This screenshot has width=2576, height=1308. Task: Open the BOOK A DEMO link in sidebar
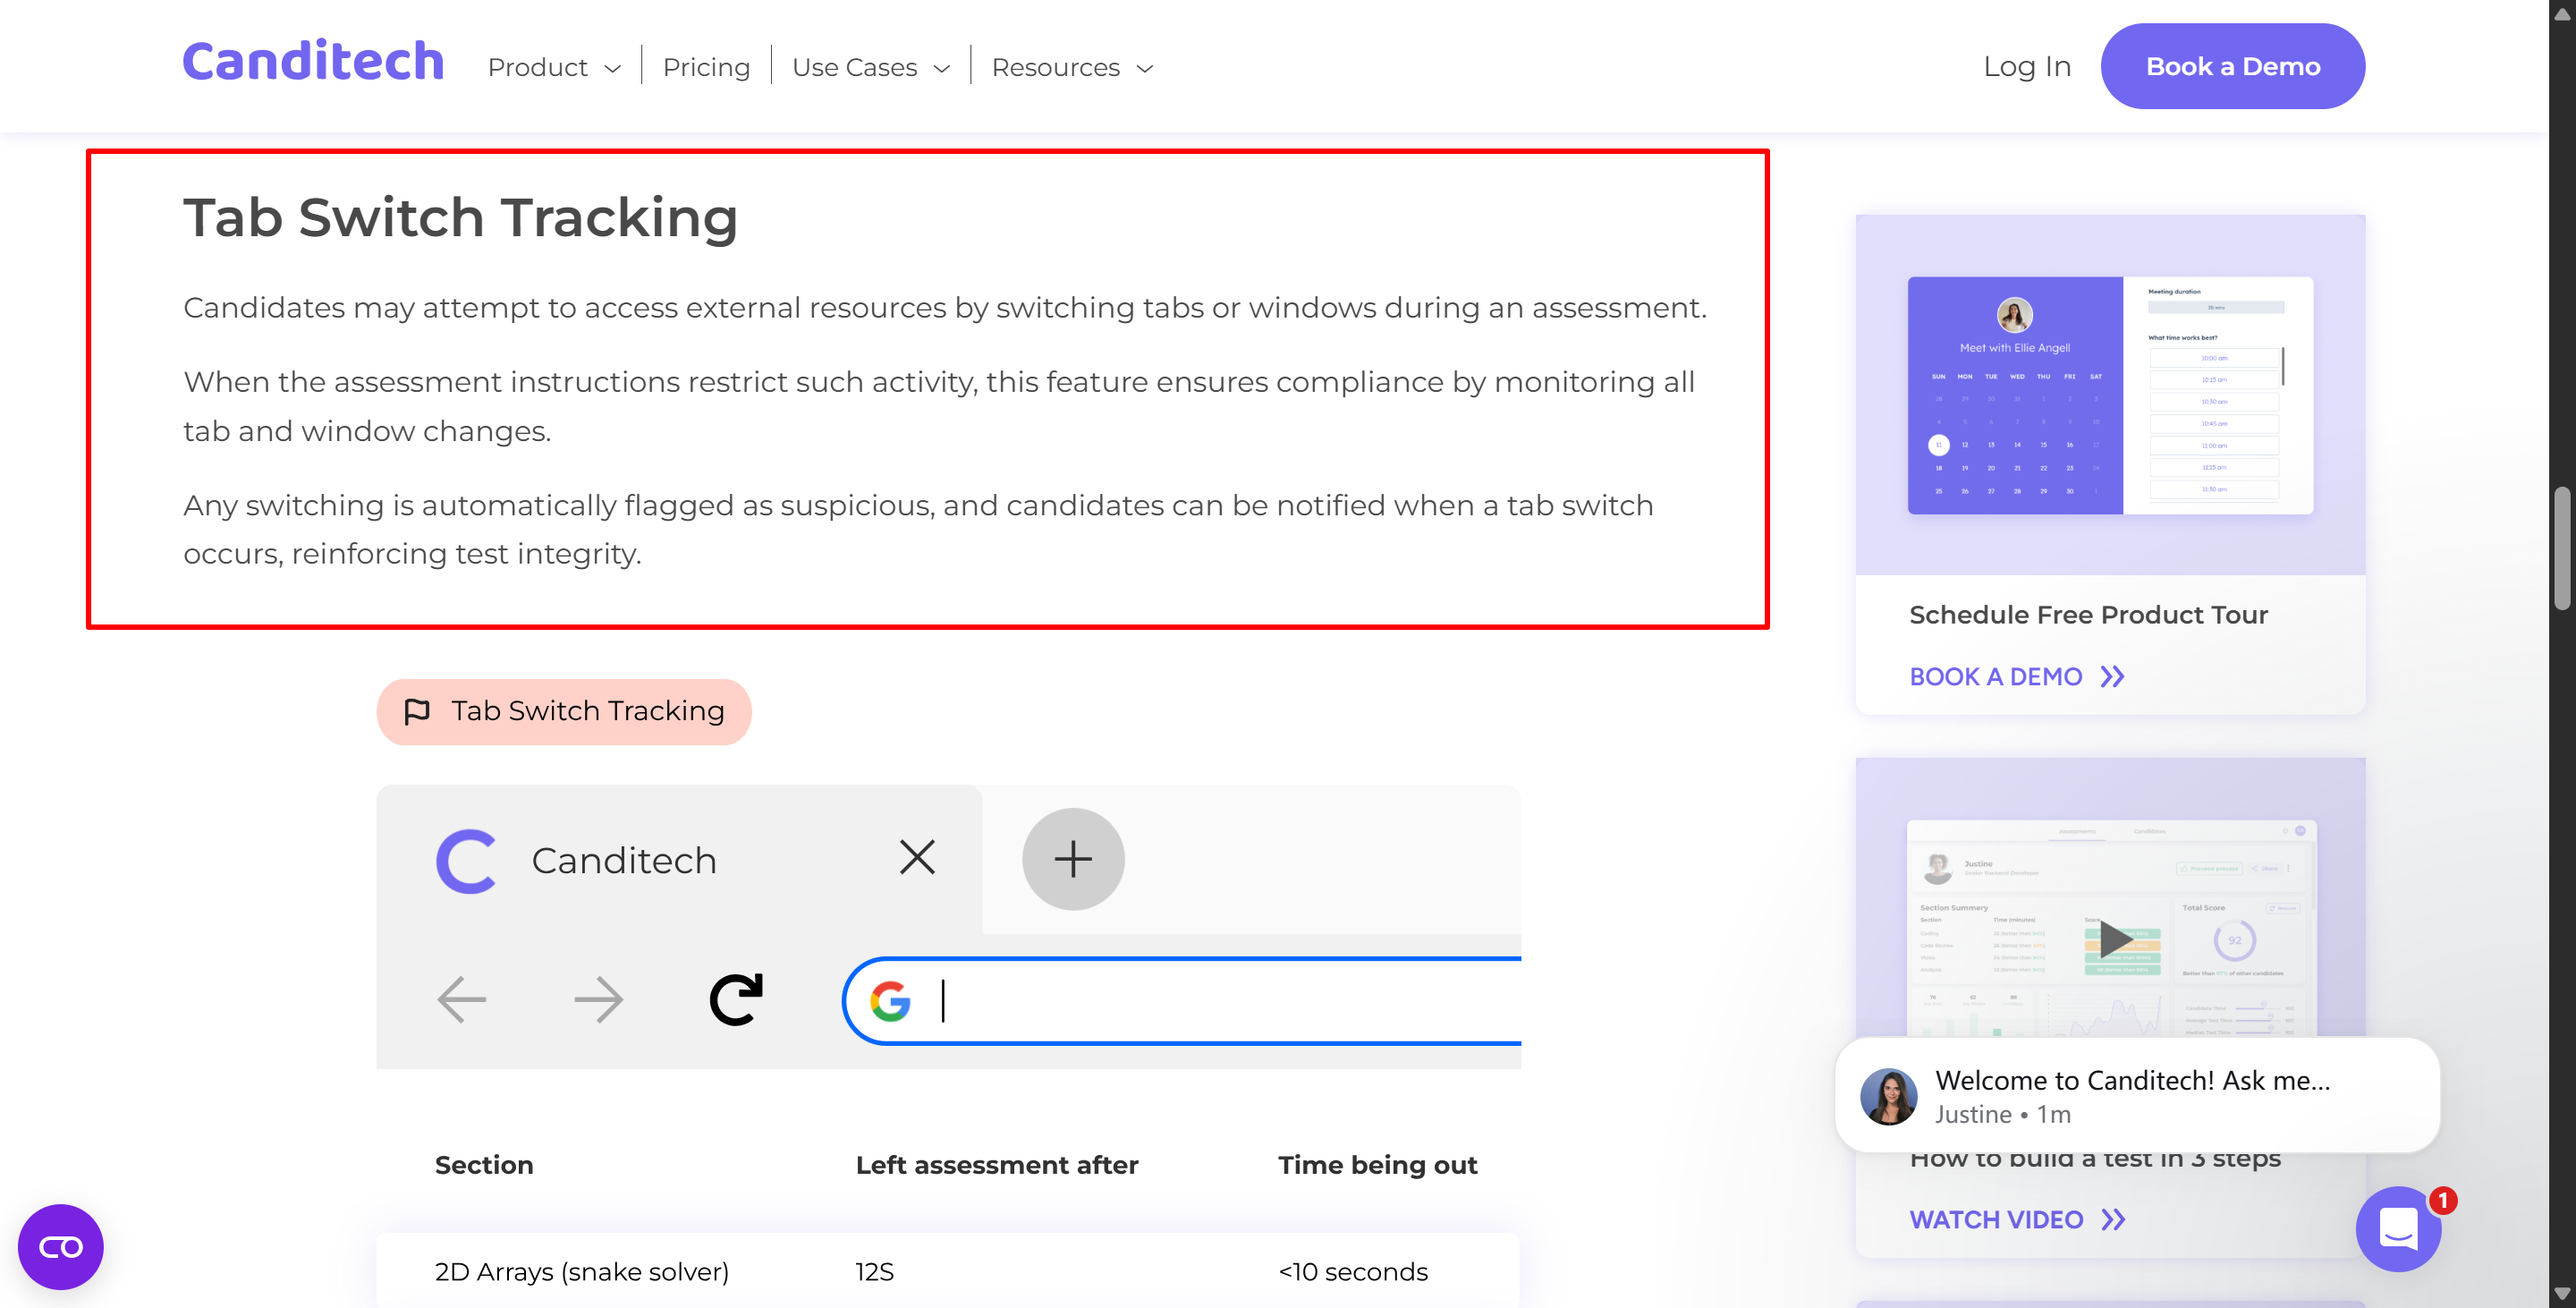tap(2016, 677)
